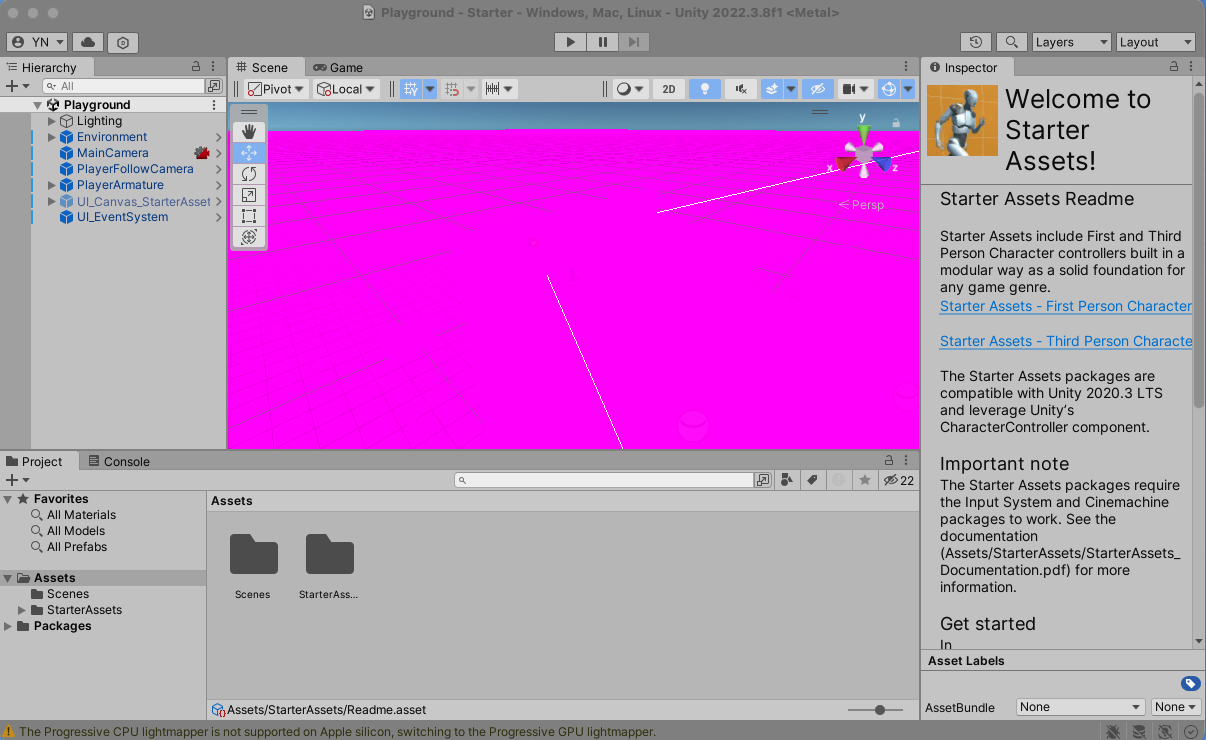Select the Rotate tool in Scene toolbar
The width and height of the screenshot is (1206, 740).
tap(249, 174)
